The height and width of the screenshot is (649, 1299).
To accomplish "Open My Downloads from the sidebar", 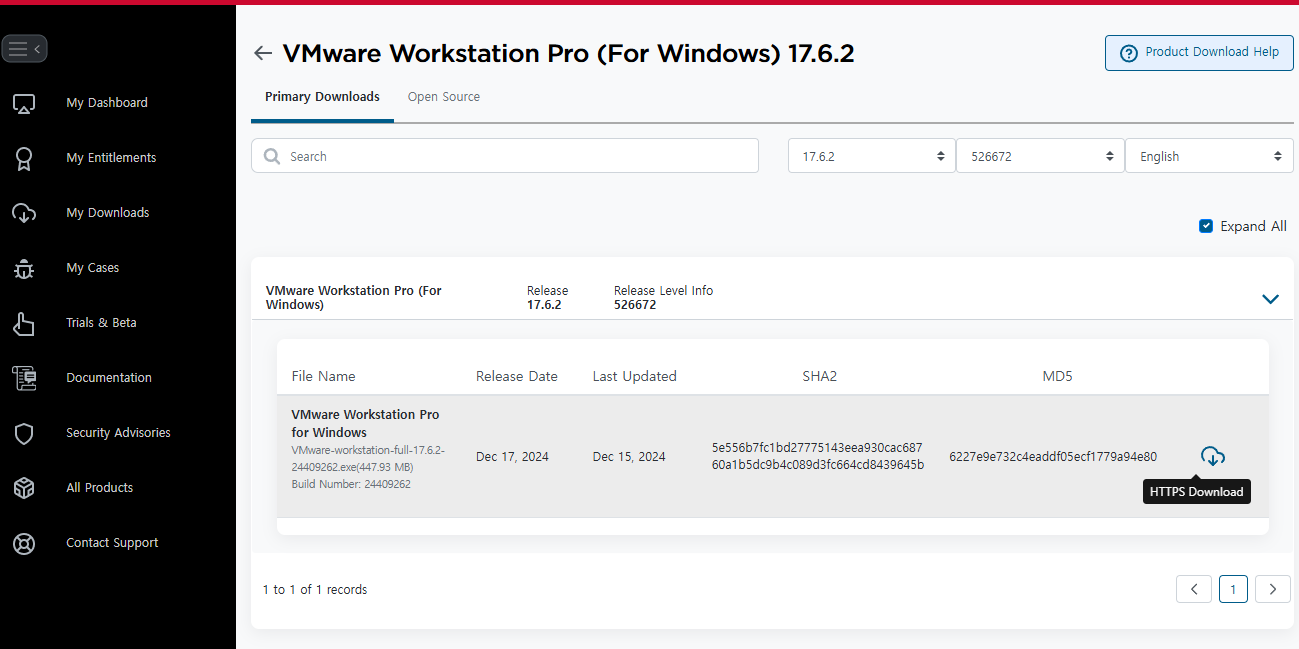I will [x=108, y=213].
